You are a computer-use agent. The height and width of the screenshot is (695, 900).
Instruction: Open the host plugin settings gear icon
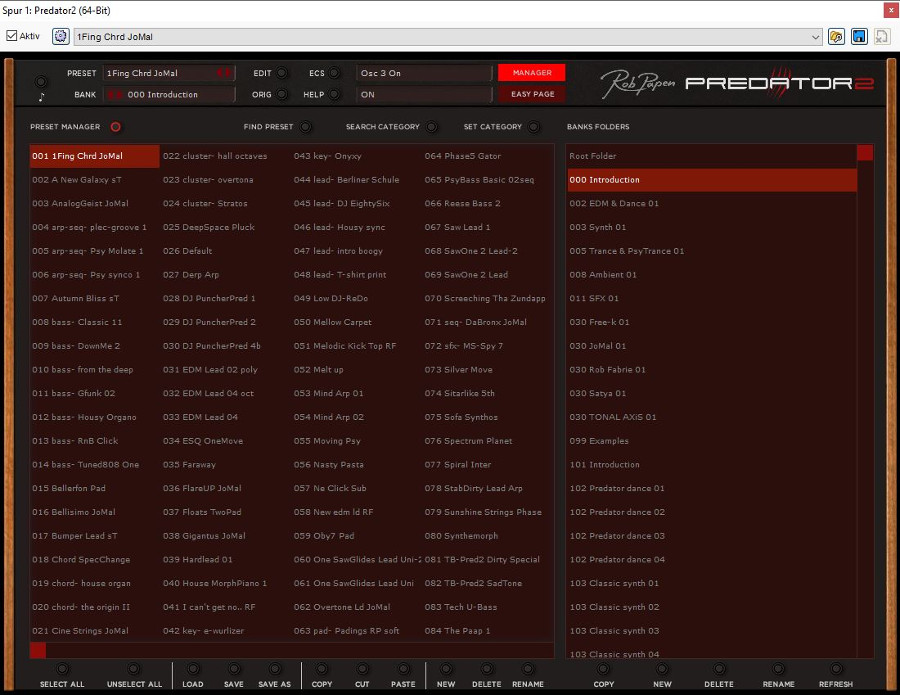point(60,36)
